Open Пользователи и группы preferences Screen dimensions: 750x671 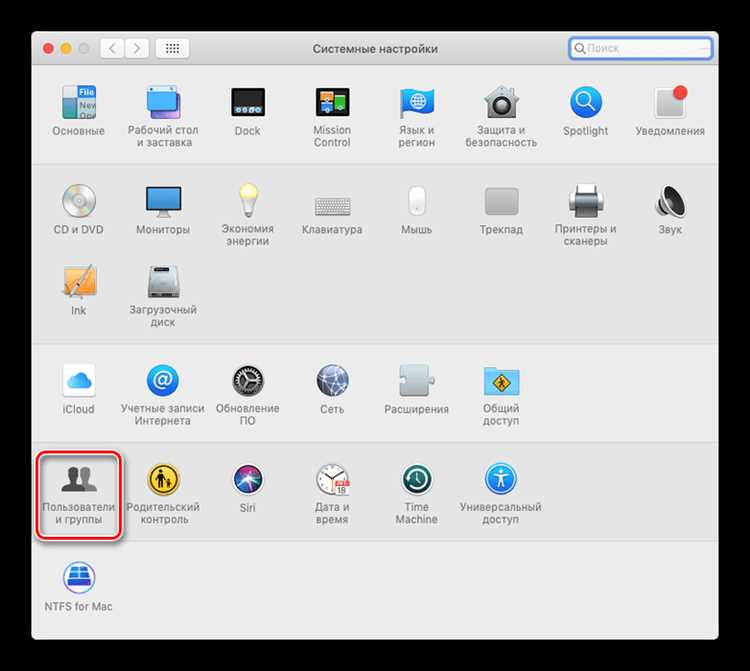(78, 495)
